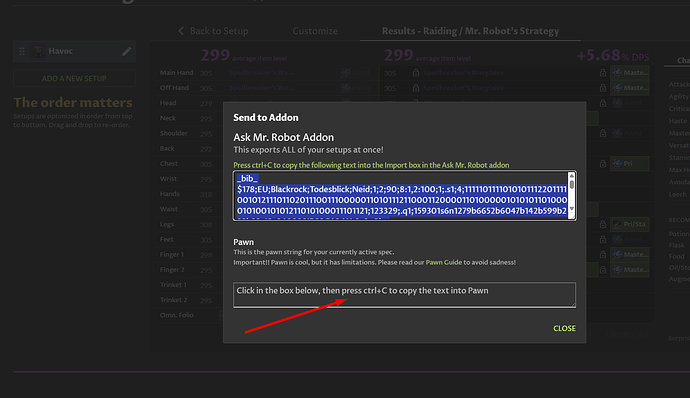The height and width of the screenshot is (398, 690).
Task: Click the export box scrollbar thumb
Action: click(x=572, y=184)
